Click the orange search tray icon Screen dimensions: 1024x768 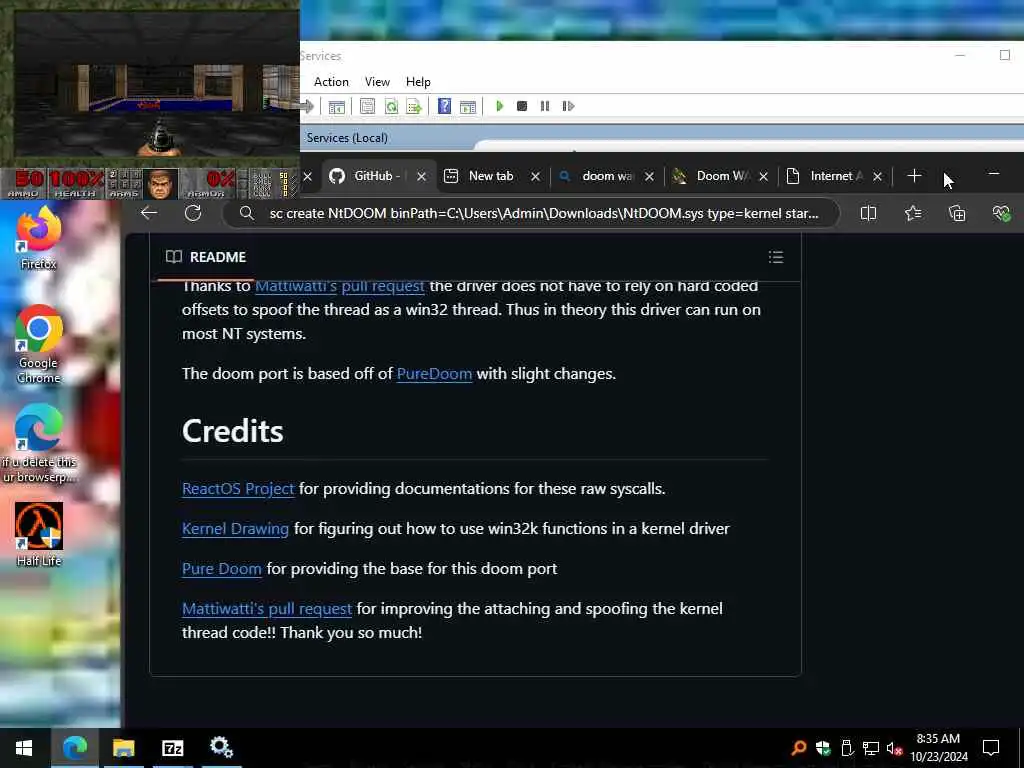point(798,748)
